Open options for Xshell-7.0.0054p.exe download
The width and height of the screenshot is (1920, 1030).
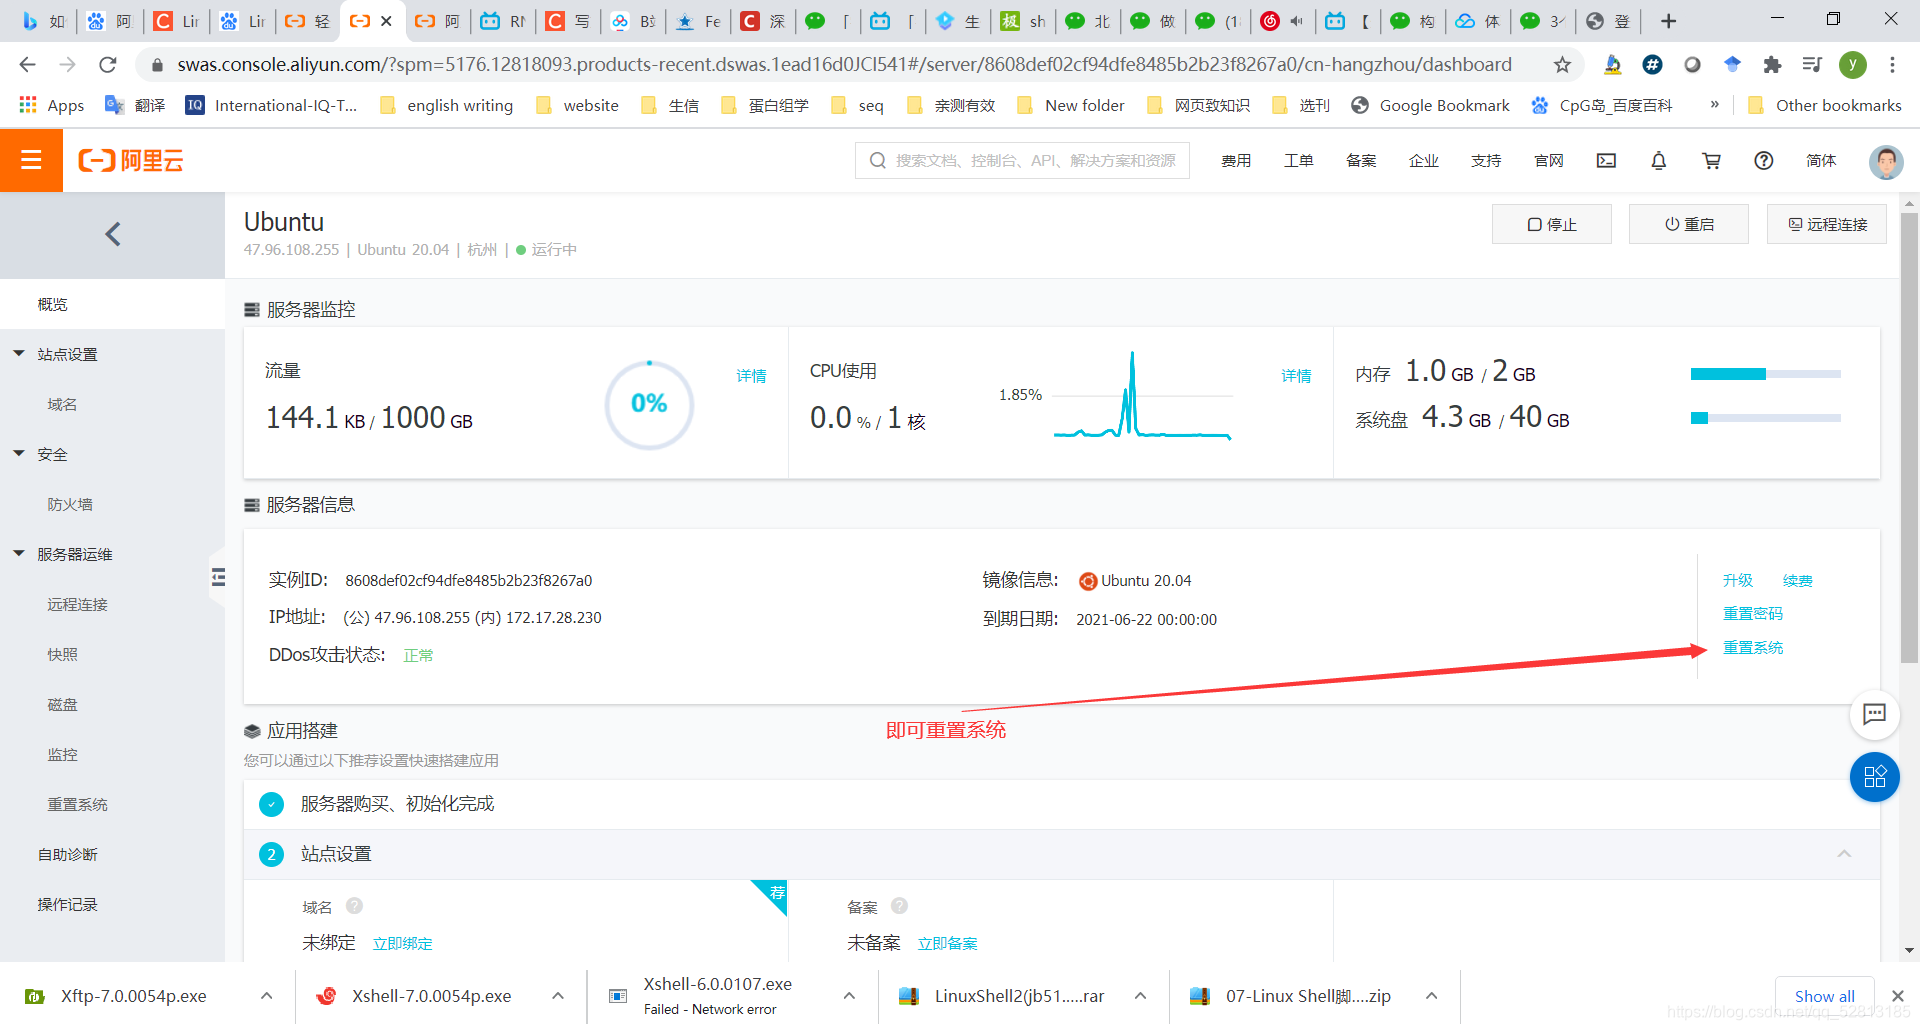coord(558,996)
